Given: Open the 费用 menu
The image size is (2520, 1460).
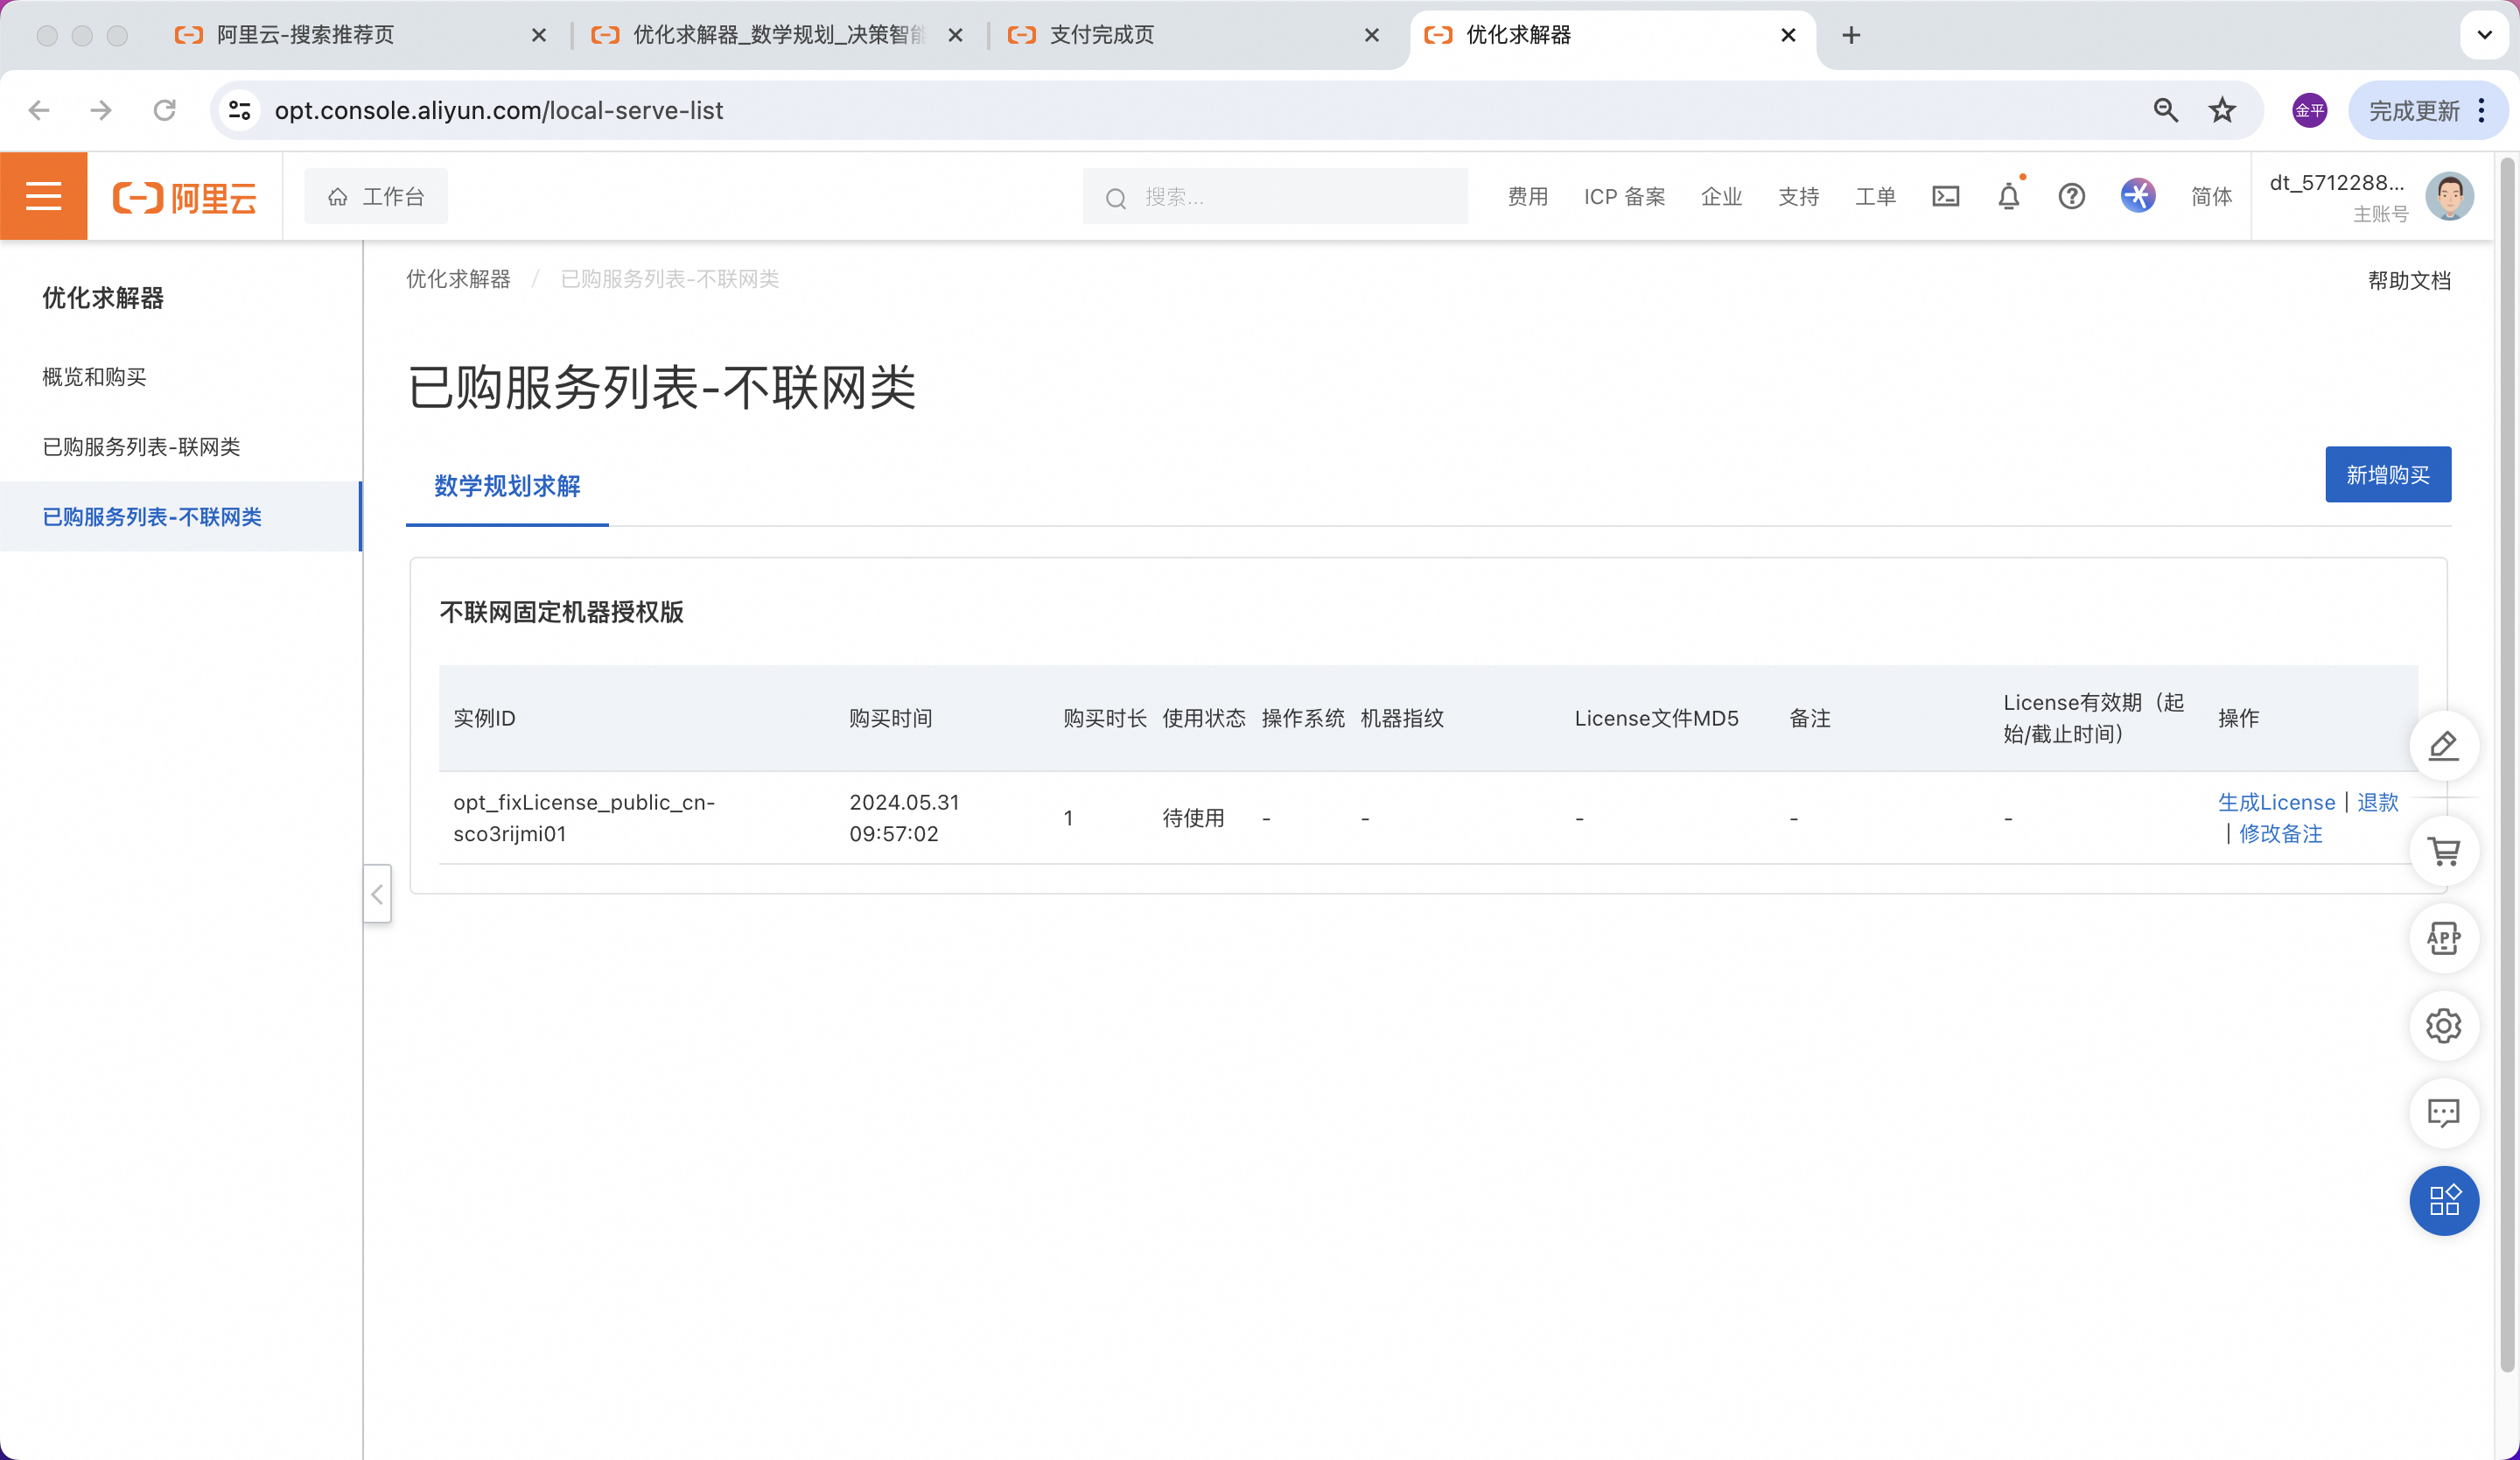Looking at the screenshot, I should [1527, 197].
